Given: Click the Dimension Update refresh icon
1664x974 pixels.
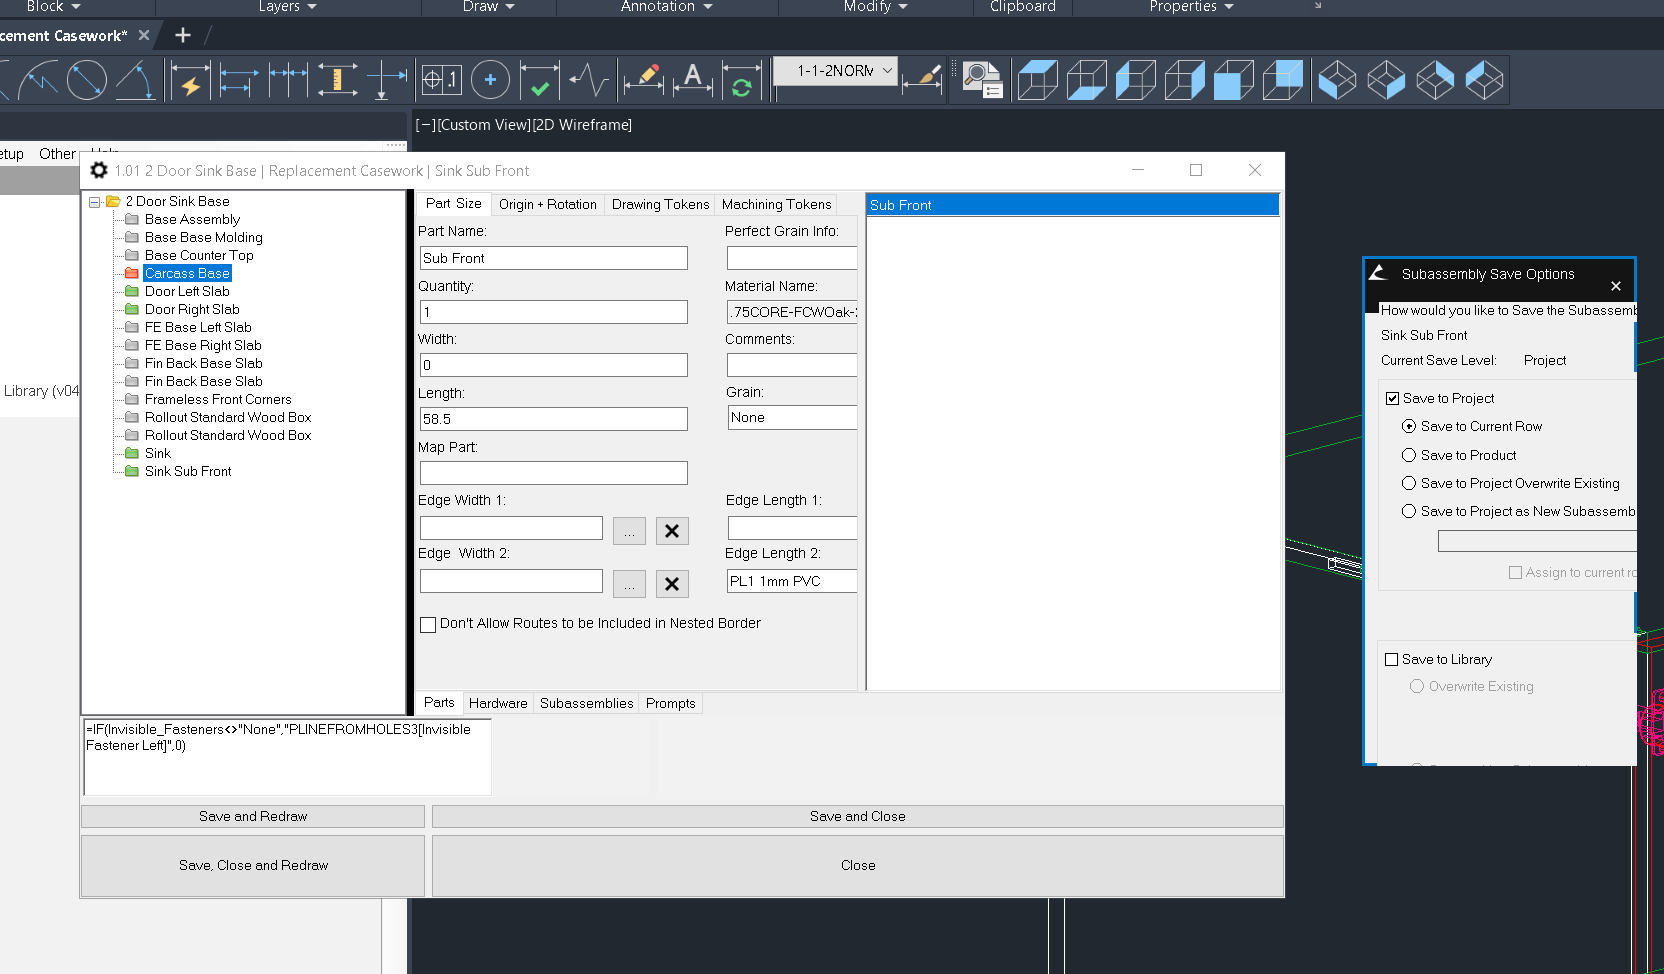Looking at the screenshot, I should 741,80.
